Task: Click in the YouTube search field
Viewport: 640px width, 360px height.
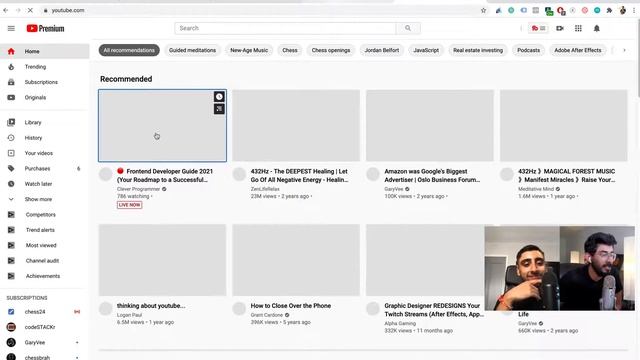Action: pyautogui.click(x=285, y=28)
